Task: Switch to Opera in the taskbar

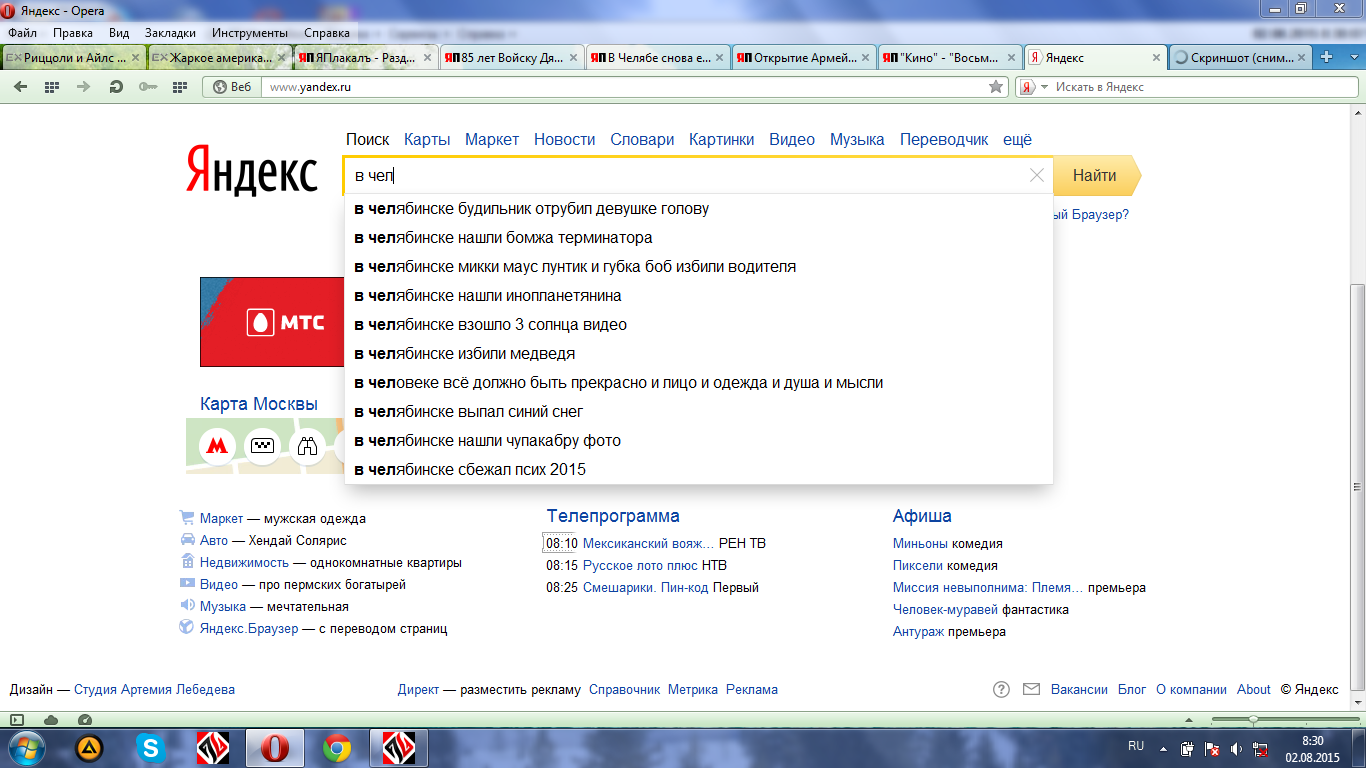Action: (275, 748)
